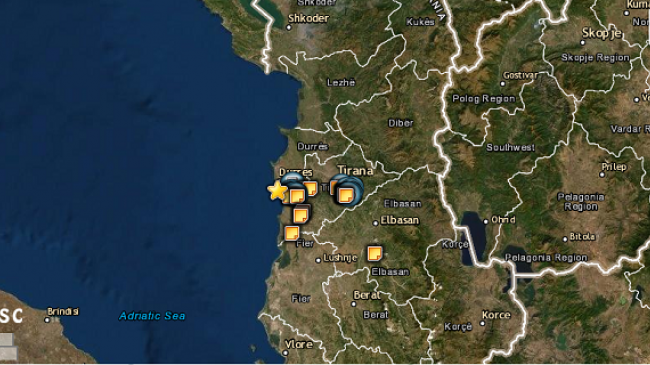Image resolution: width=650 pixels, height=365 pixels.
Task: Click the Brindisi city dot
Action: [47, 320]
